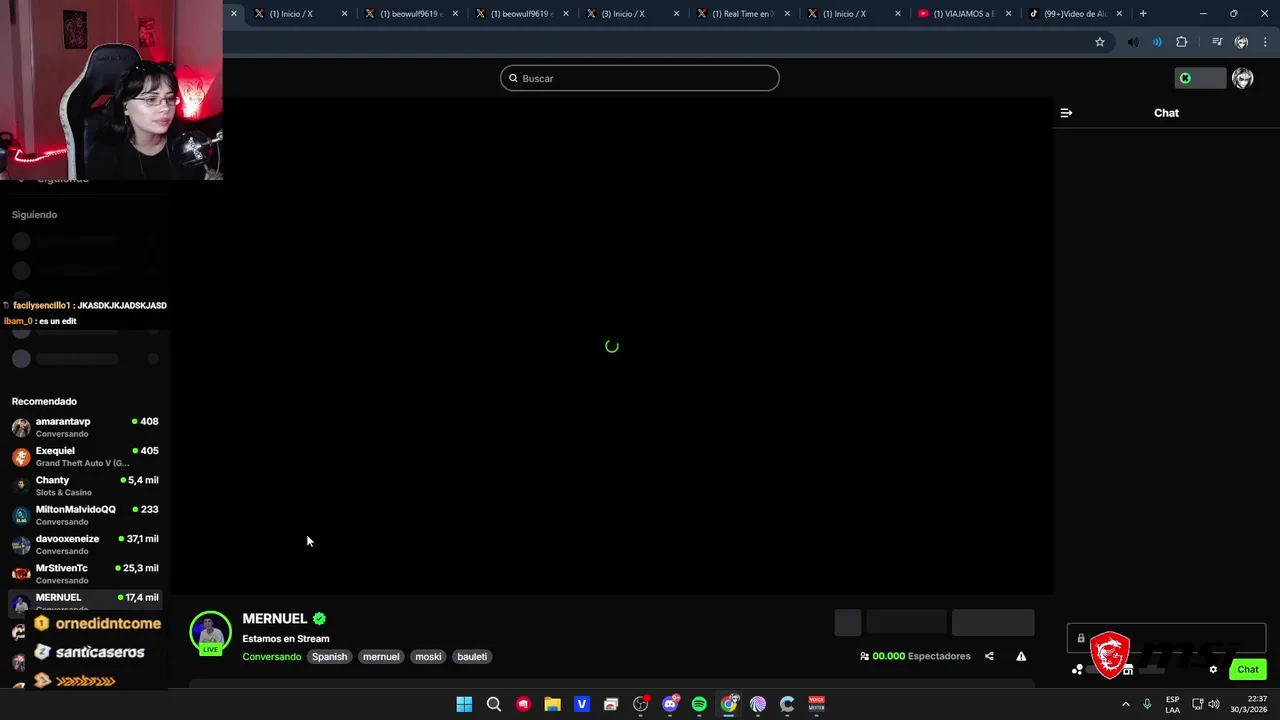Viewport: 1280px width, 720px height.
Task: Click the green Chat send button
Action: 1248,670
